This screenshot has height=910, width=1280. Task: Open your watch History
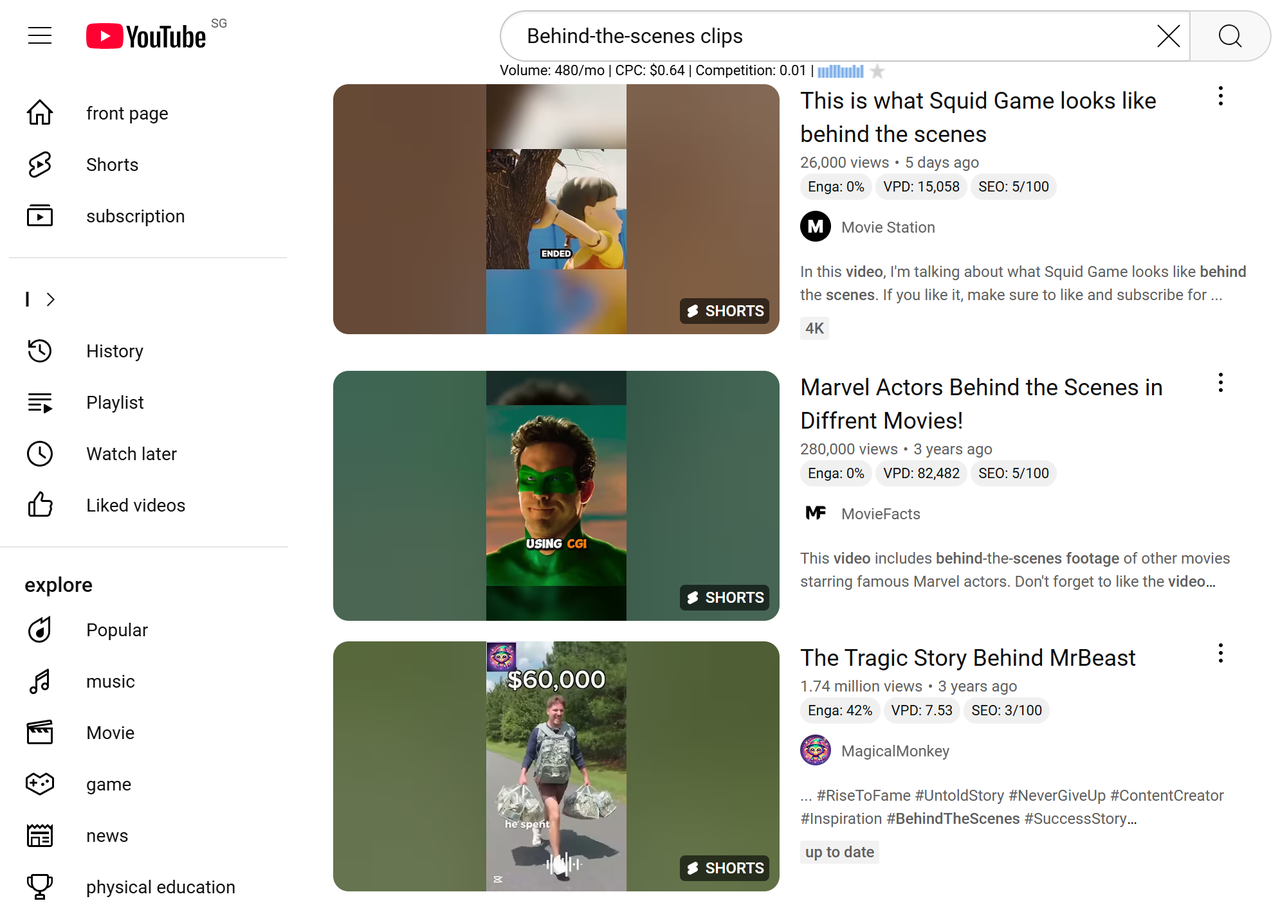coord(114,351)
